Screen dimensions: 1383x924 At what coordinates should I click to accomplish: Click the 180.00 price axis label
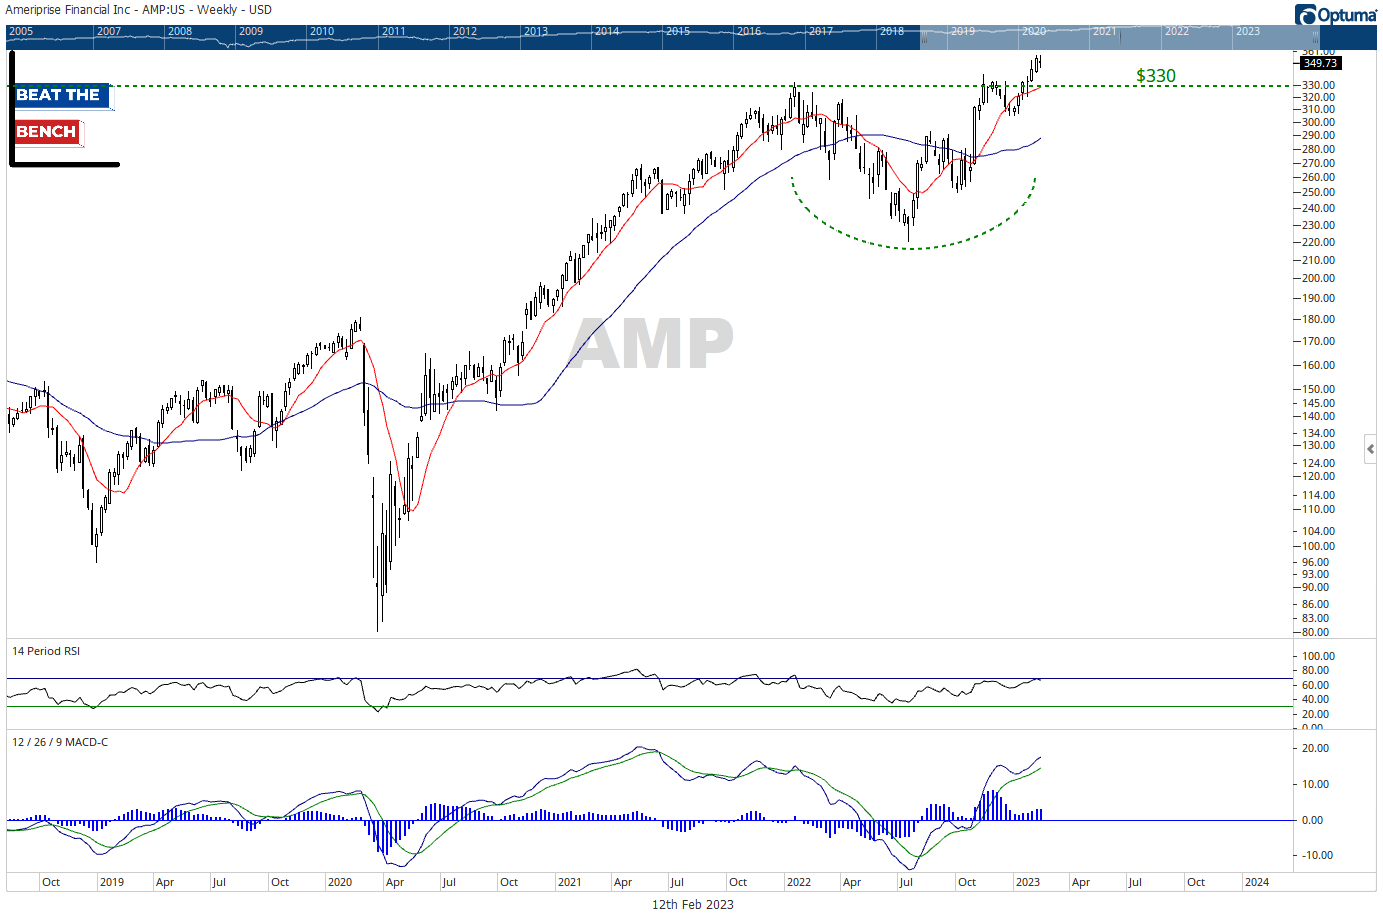tap(1319, 319)
